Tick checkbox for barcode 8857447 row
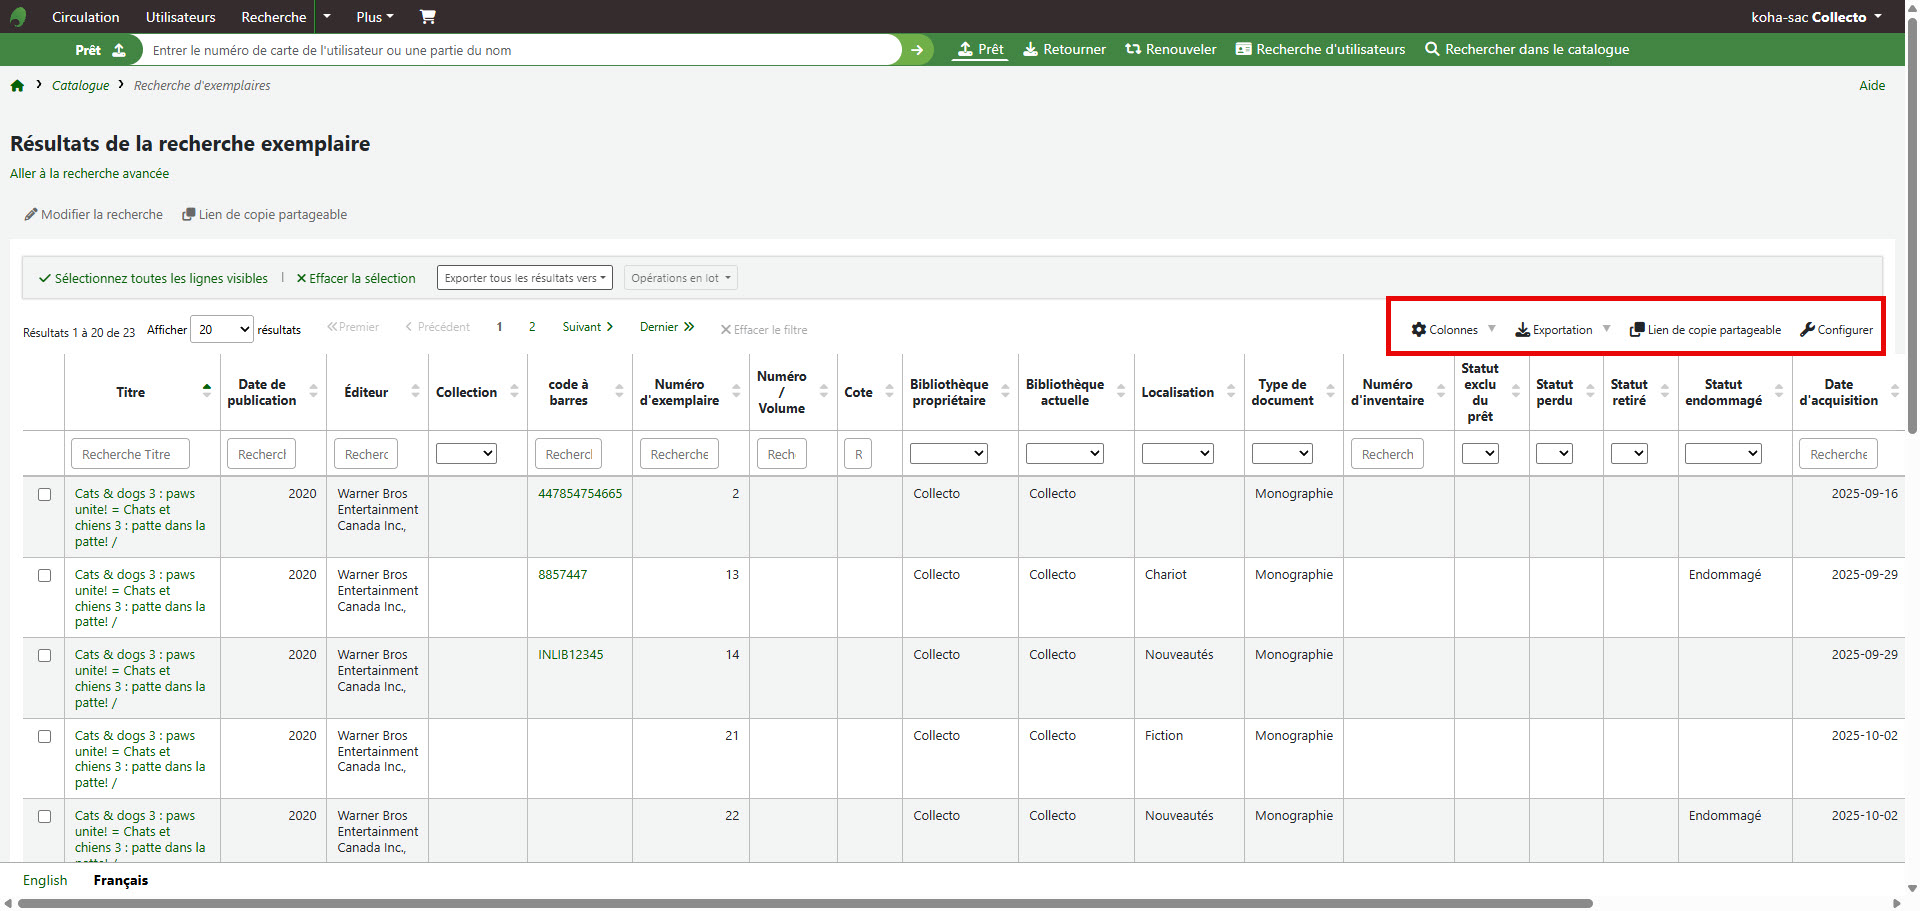The image size is (1920, 911). point(44,575)
